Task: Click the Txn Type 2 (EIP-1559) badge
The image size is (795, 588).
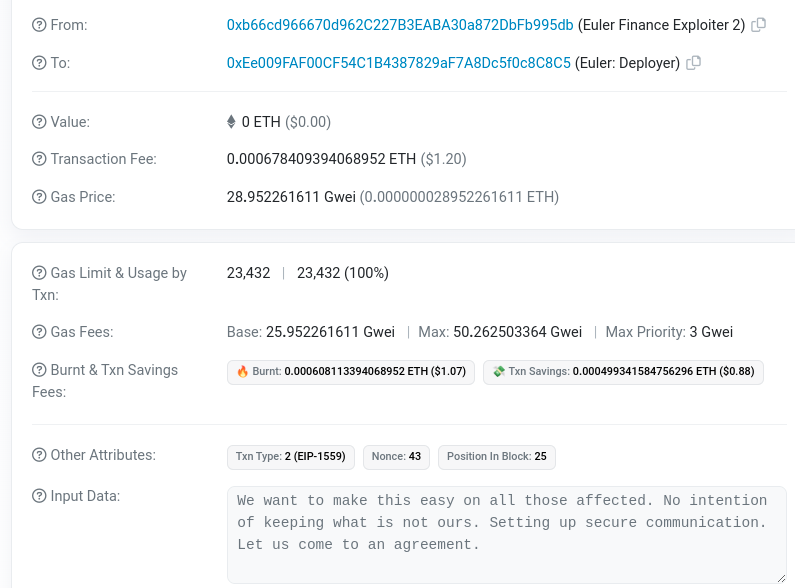Action: (x=290, y=457)
